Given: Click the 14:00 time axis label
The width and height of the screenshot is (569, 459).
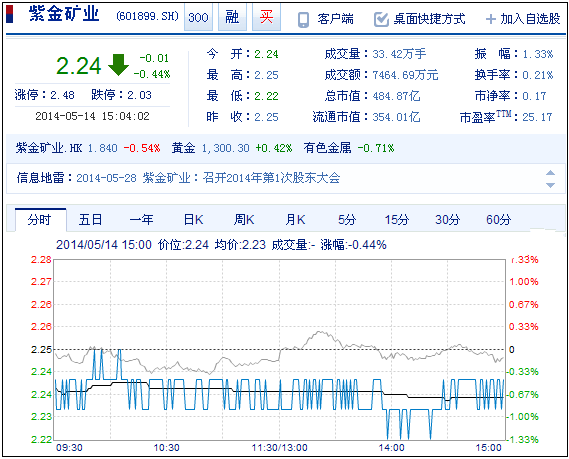Looking at the screenshot, I should pyautogui.click(x=391, y=448).
